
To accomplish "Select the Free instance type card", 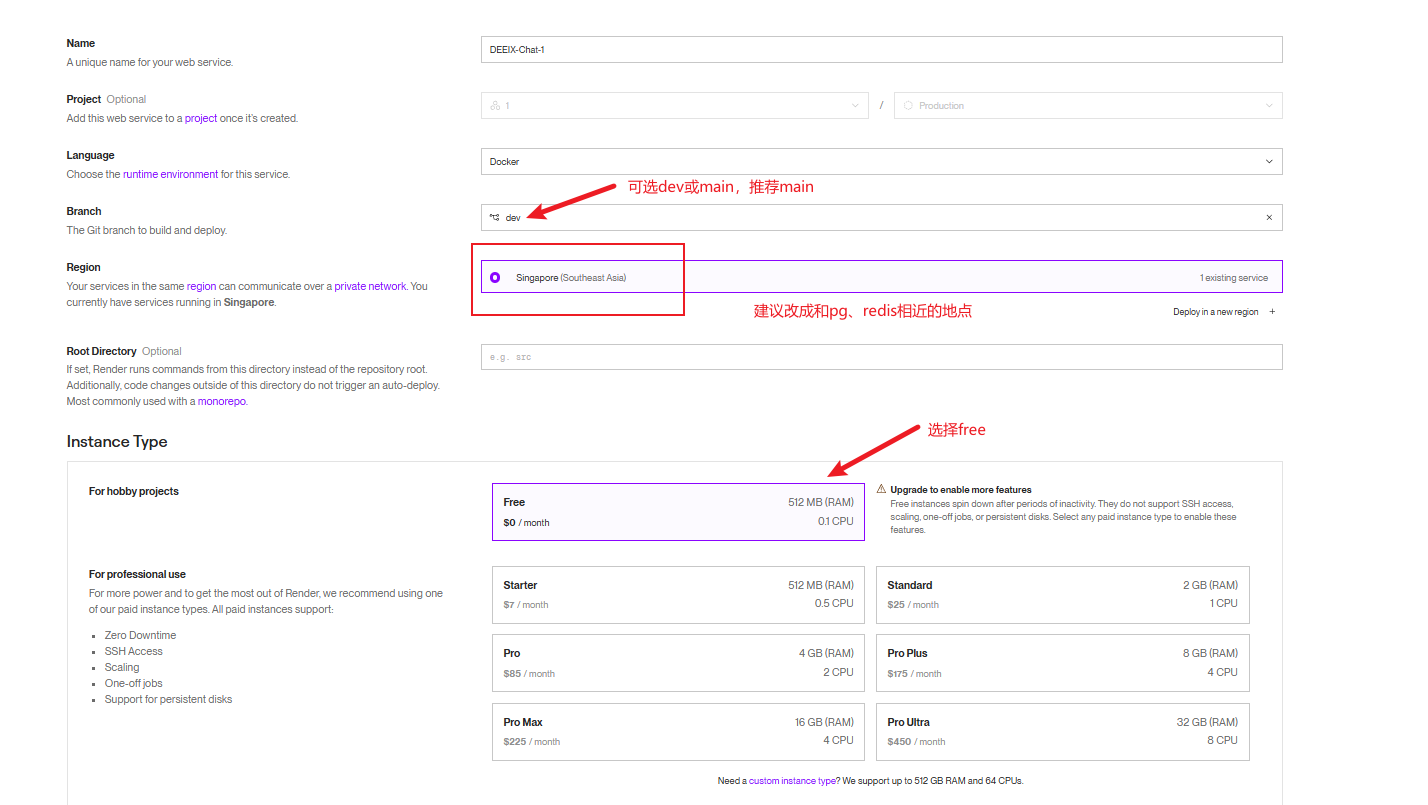I will (x=678, y=512).
